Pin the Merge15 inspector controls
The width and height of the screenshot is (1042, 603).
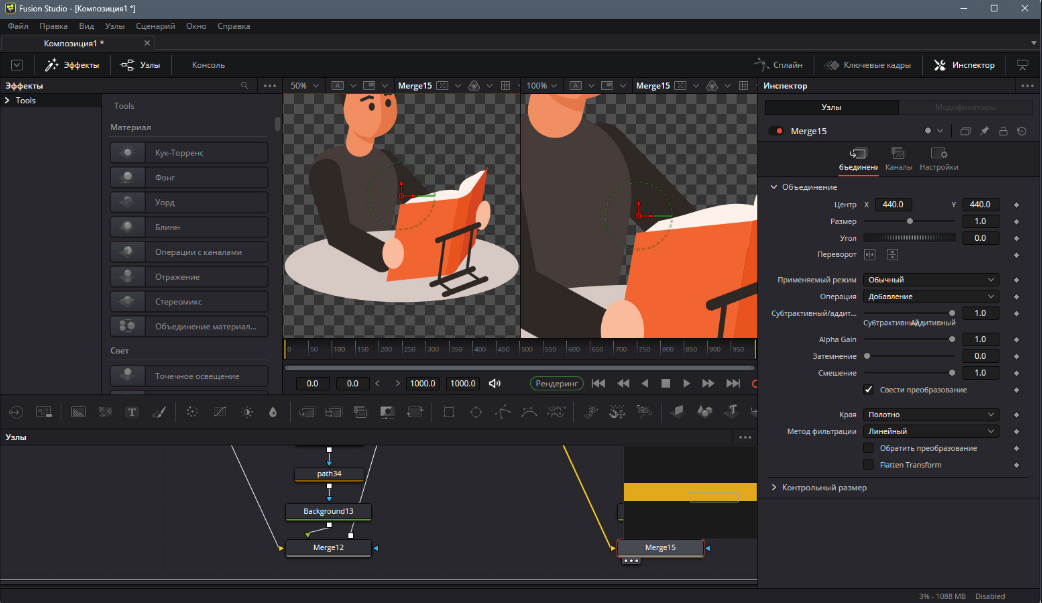pos(984,131)
